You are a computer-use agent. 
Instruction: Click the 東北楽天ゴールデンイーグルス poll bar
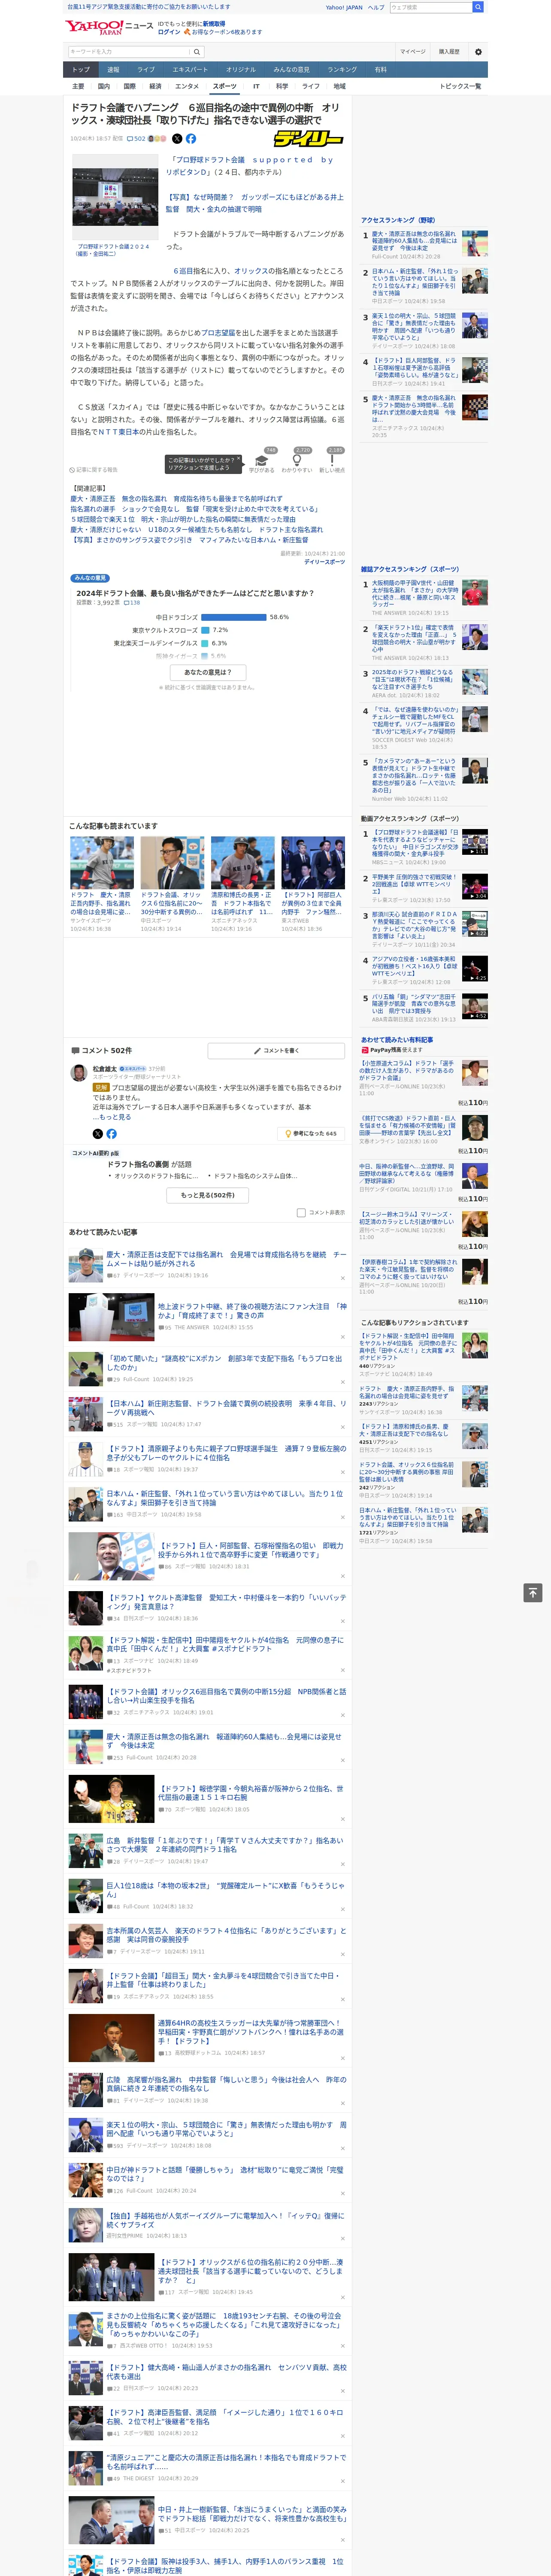point(205,643)
